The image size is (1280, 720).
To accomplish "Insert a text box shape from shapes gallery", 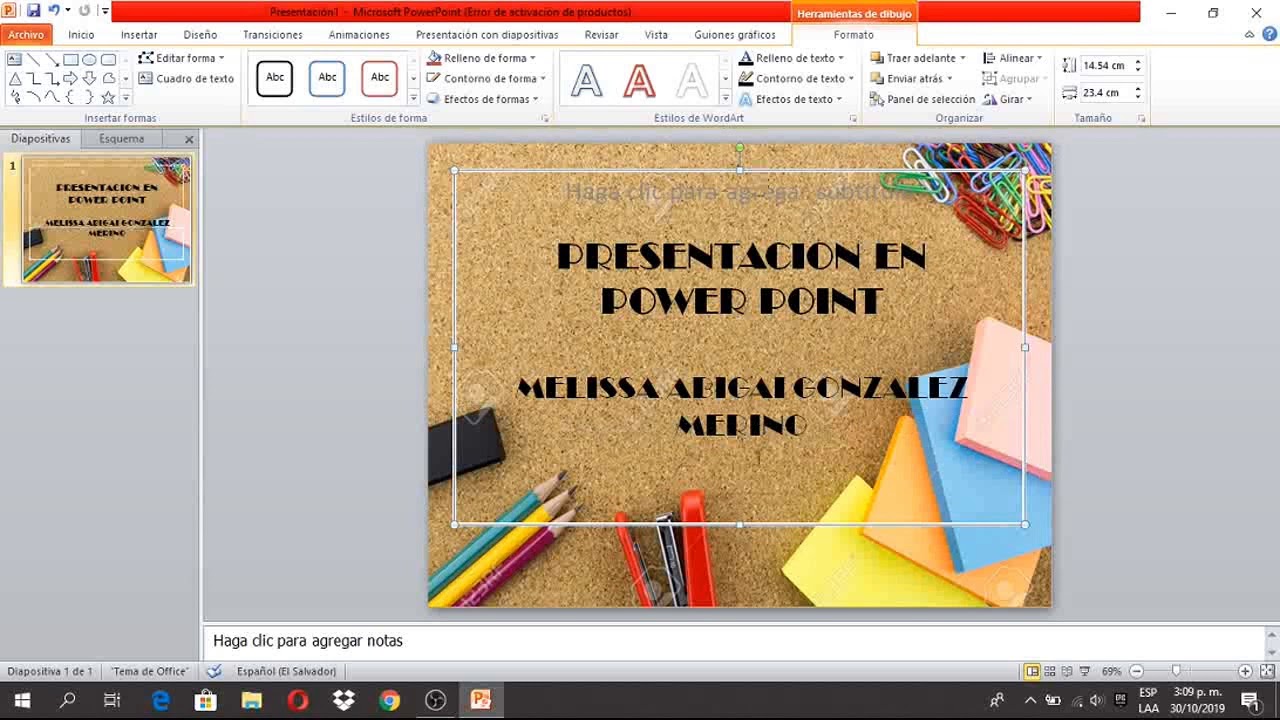I will [15, 59].
